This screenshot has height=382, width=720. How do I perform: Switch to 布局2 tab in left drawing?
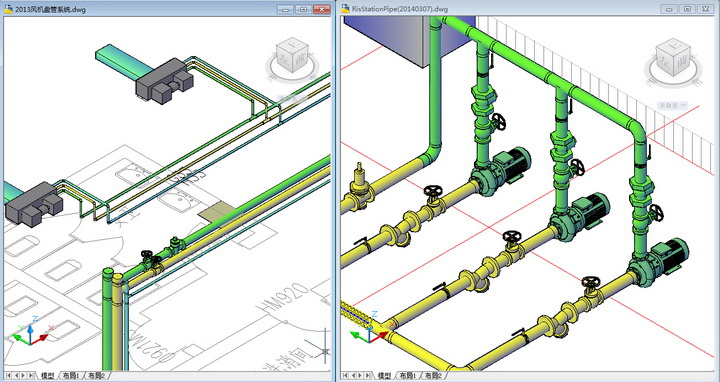97,375
